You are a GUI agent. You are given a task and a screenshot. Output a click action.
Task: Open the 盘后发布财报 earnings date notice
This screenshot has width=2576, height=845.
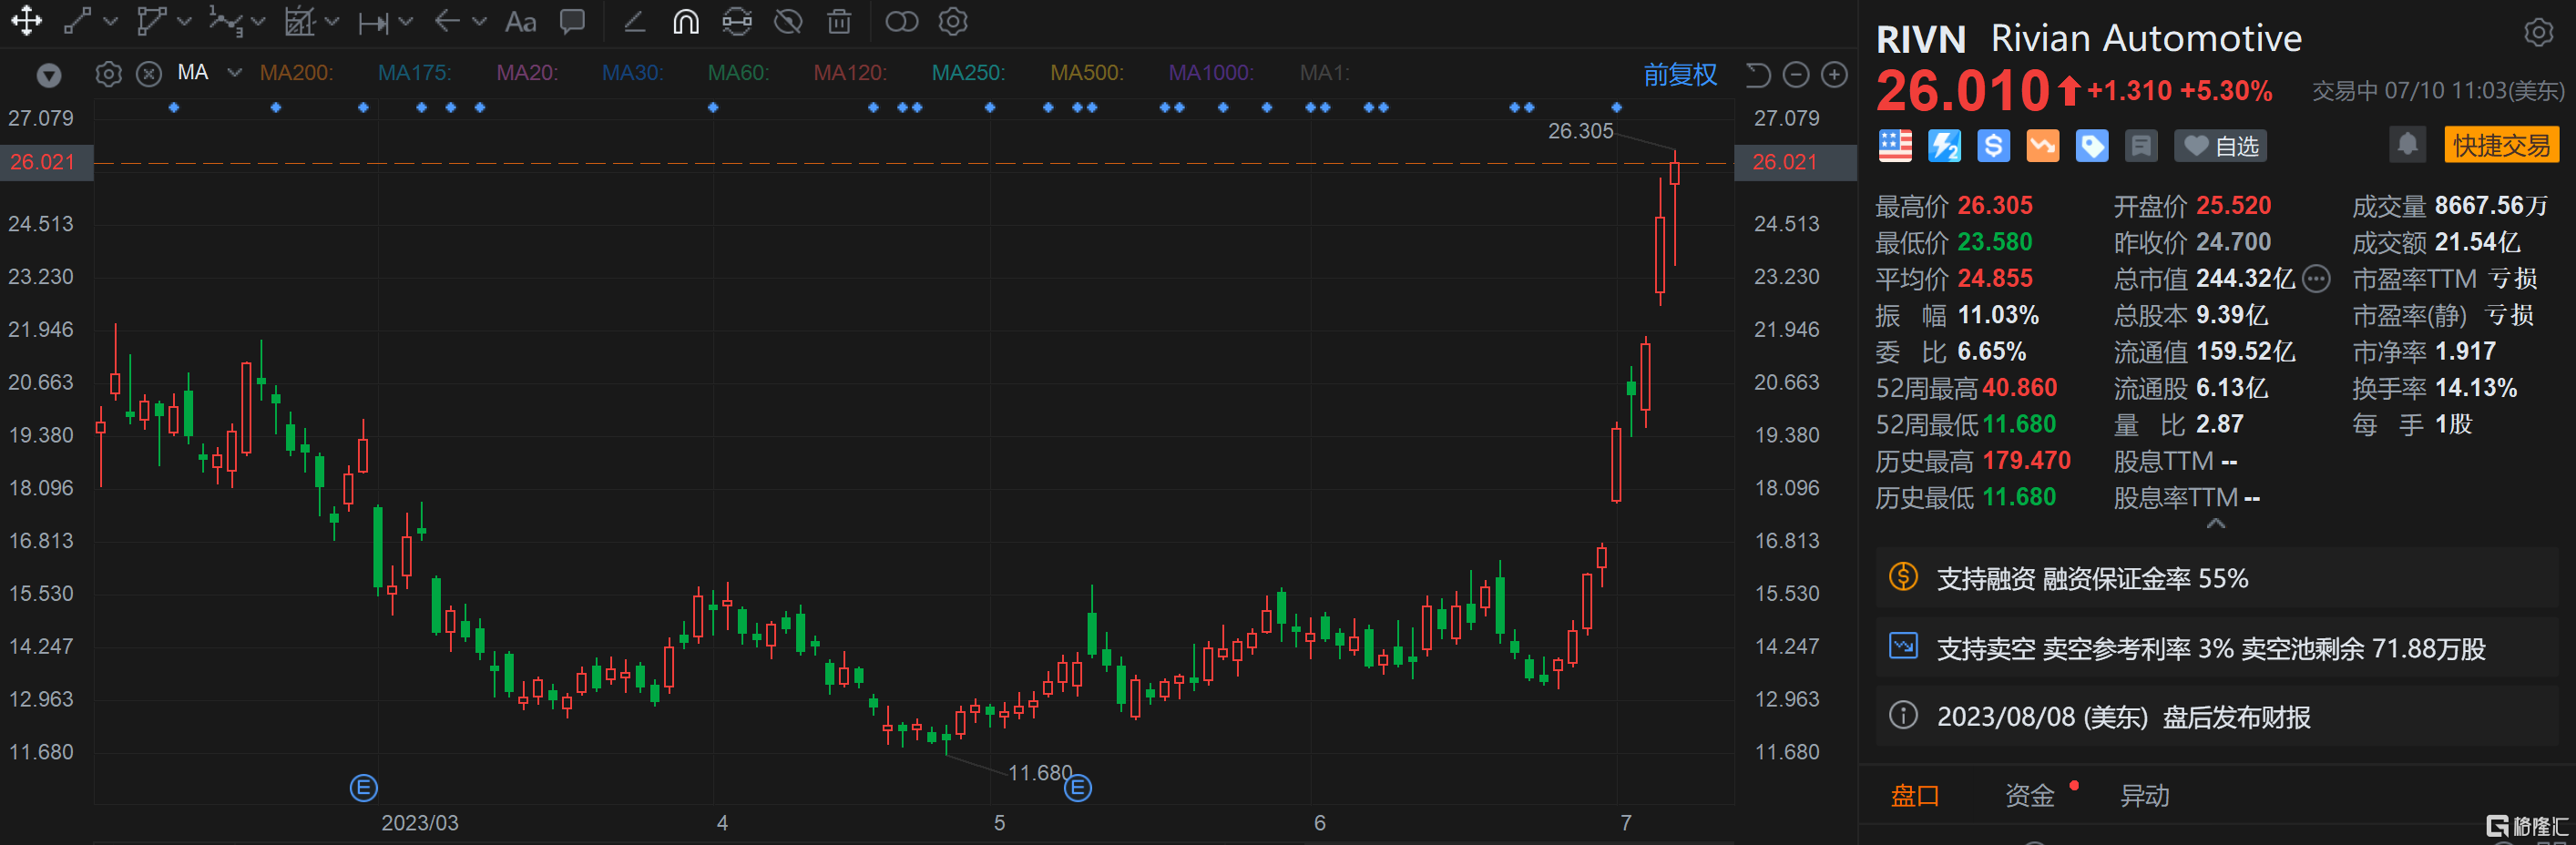pos(2215,716)
